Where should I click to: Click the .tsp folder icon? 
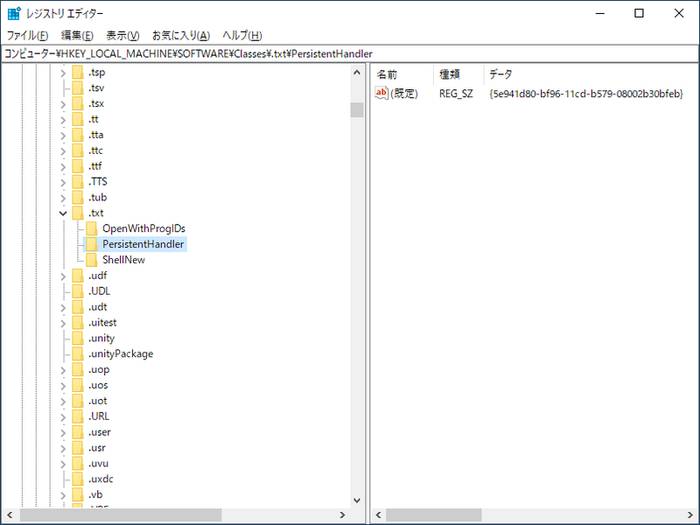click(x=78, y=72)
